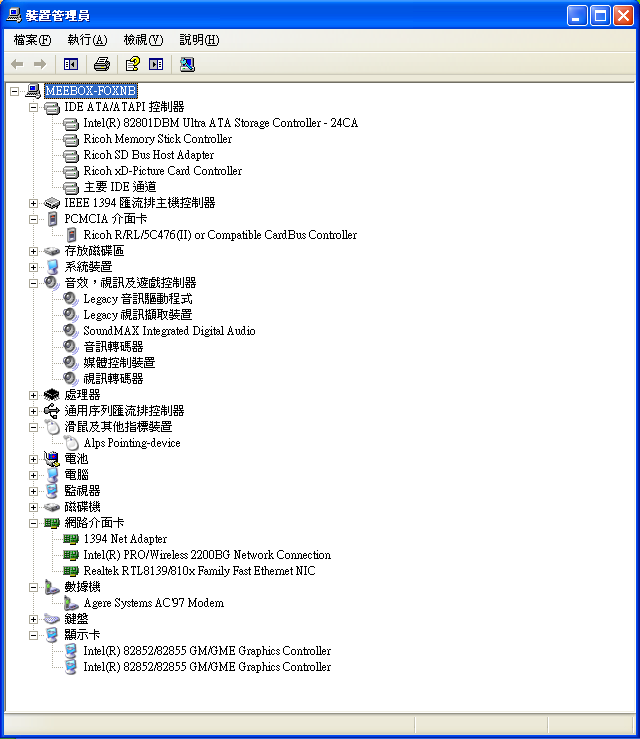Click the USB 通用序列匯流排控制器 icon

pyautogui.click(x=52, y=411)
